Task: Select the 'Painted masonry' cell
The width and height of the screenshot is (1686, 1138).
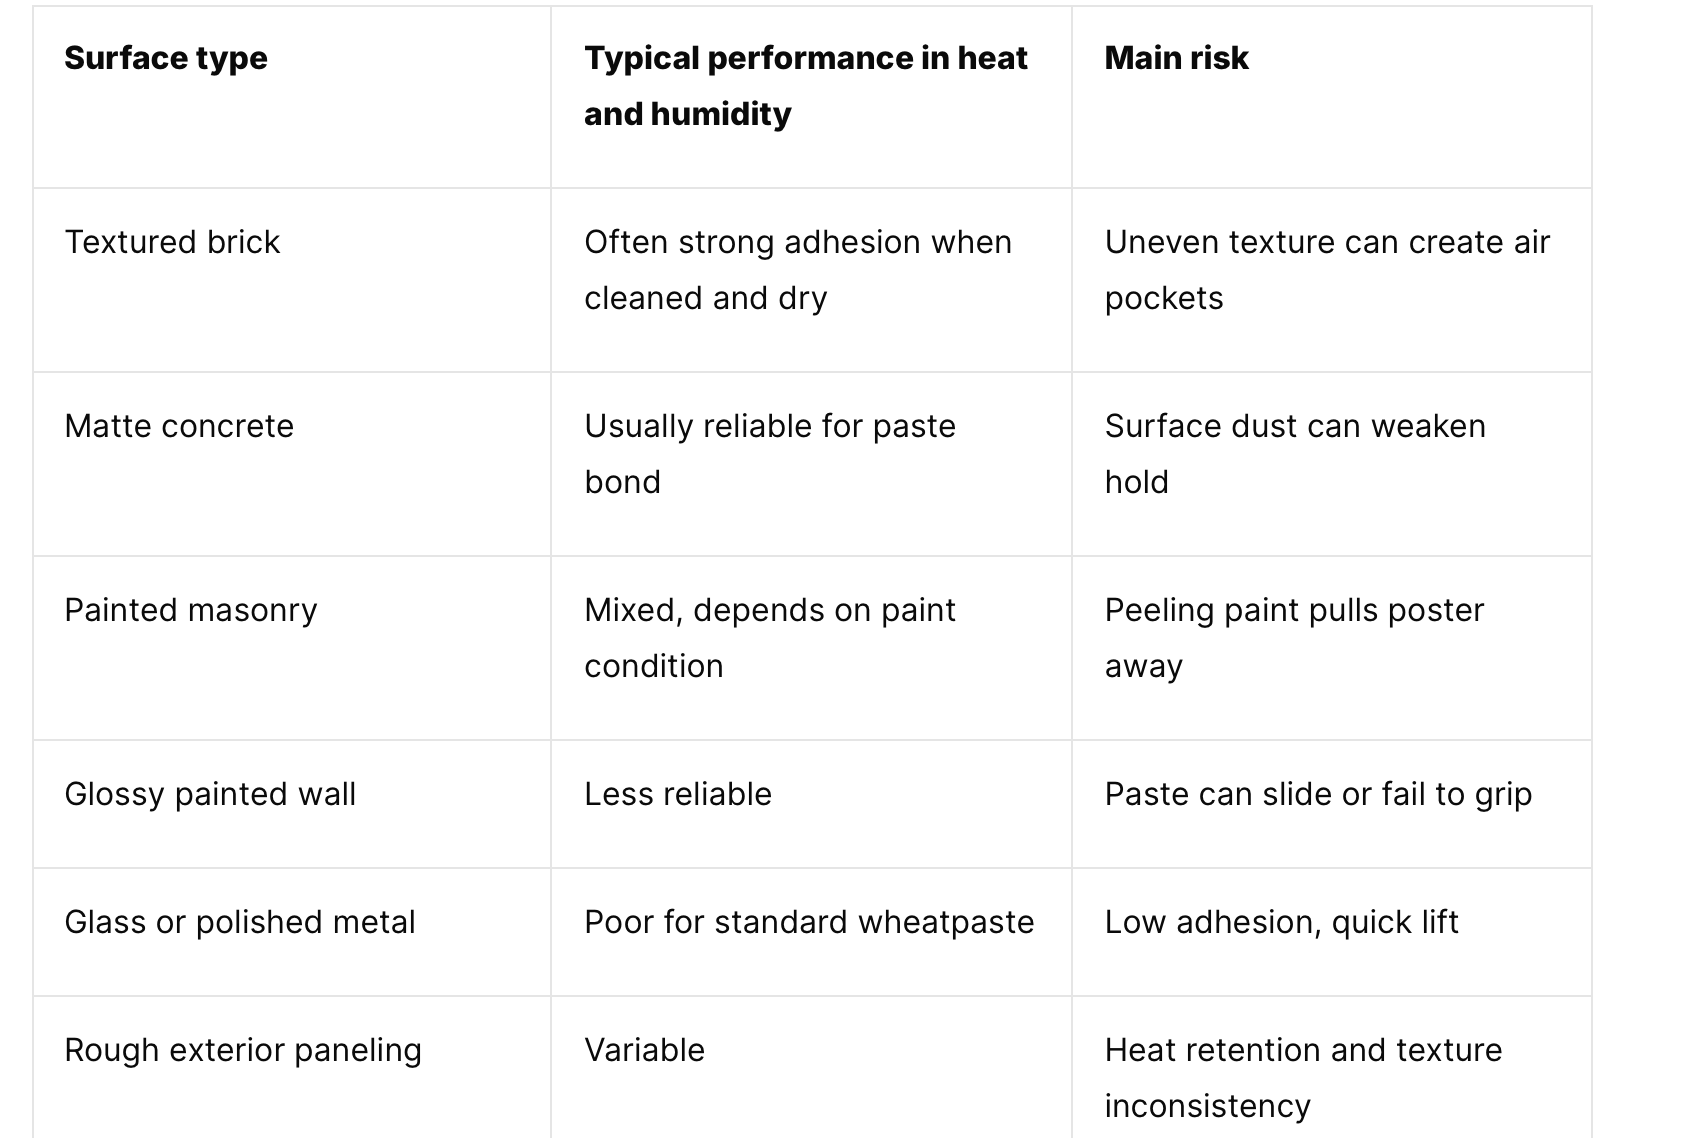Action: click(x=291, y=648)
